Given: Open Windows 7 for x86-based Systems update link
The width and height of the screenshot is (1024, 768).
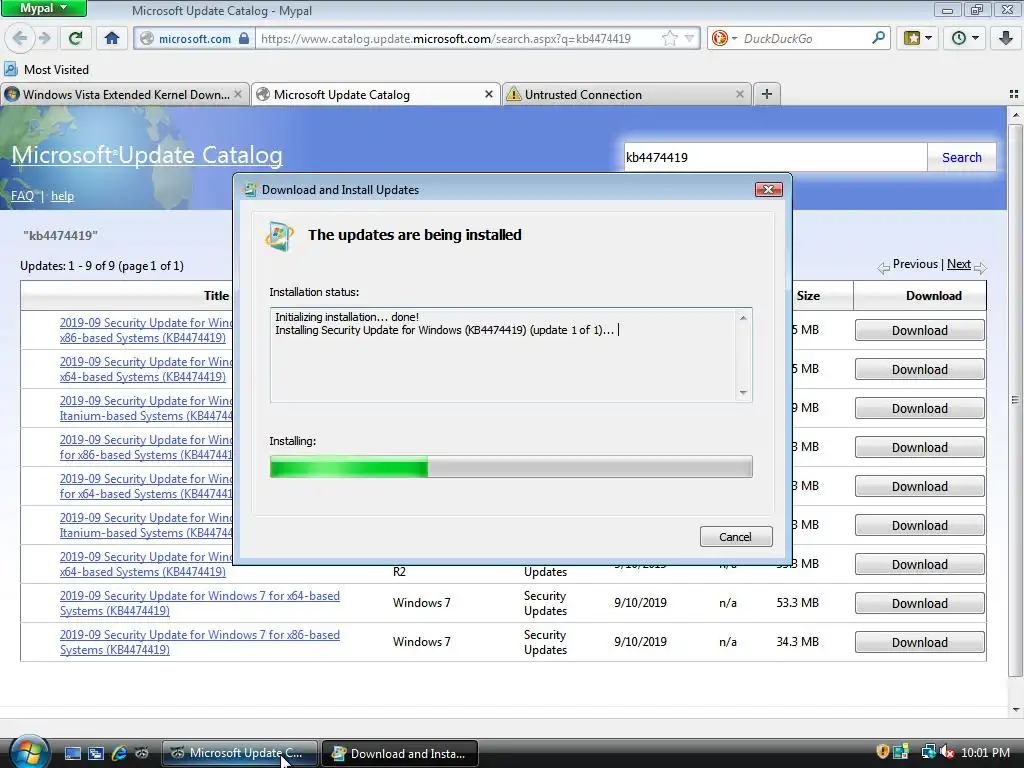Looking at the screenshot, I should (x=199, y=643).
